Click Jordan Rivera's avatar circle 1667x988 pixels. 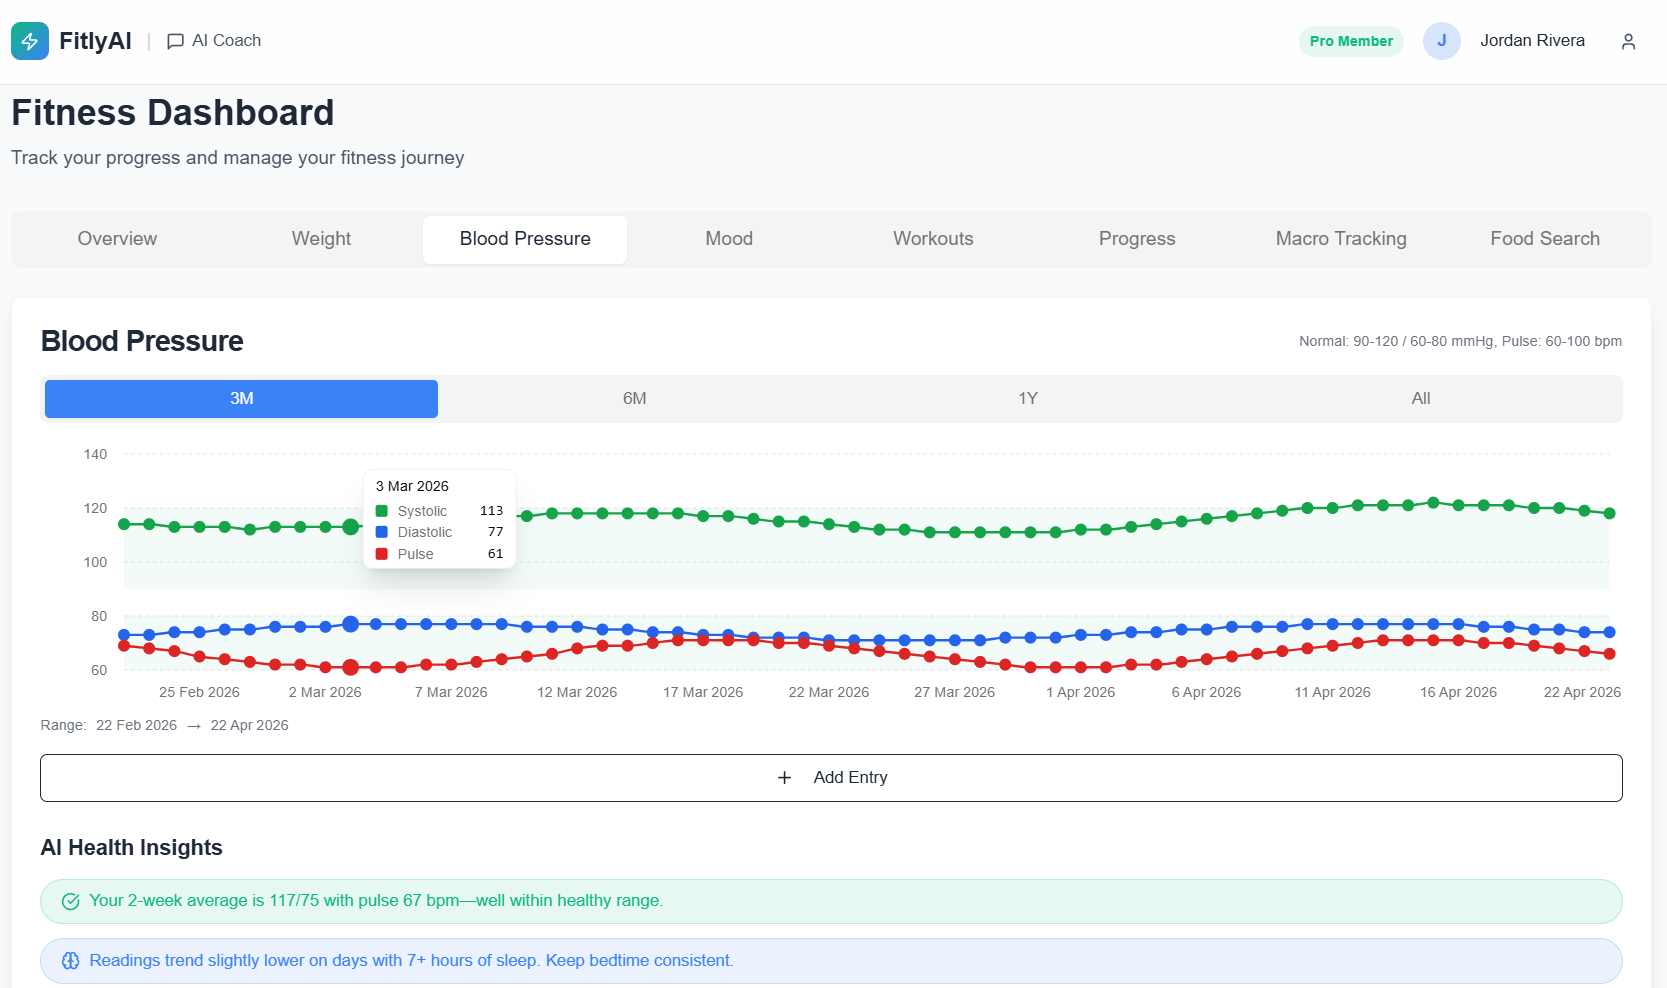(1442, 41)
